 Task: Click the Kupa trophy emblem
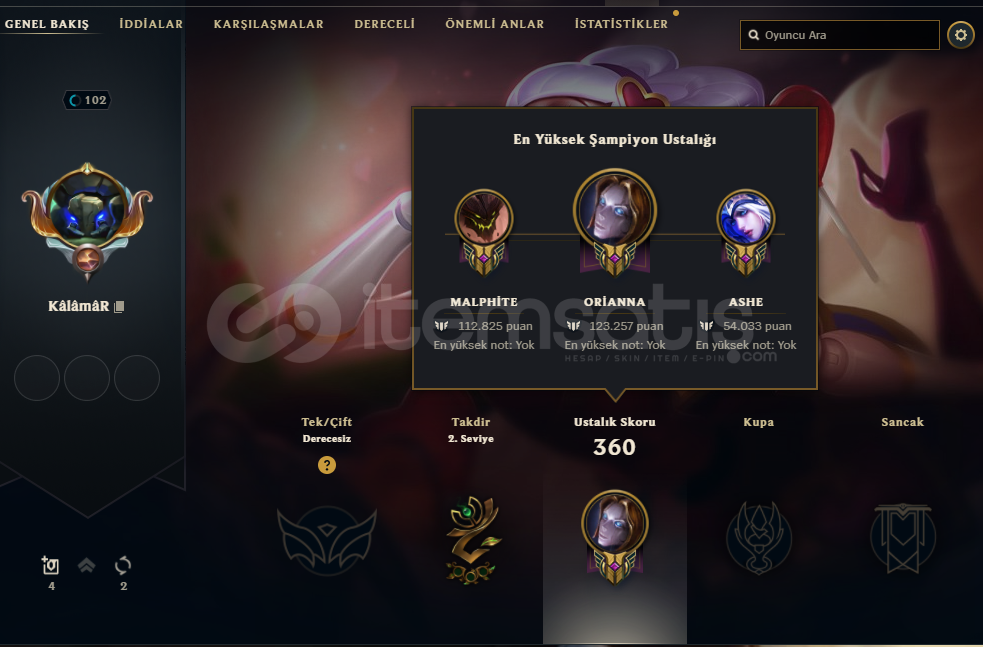point(759,538)
